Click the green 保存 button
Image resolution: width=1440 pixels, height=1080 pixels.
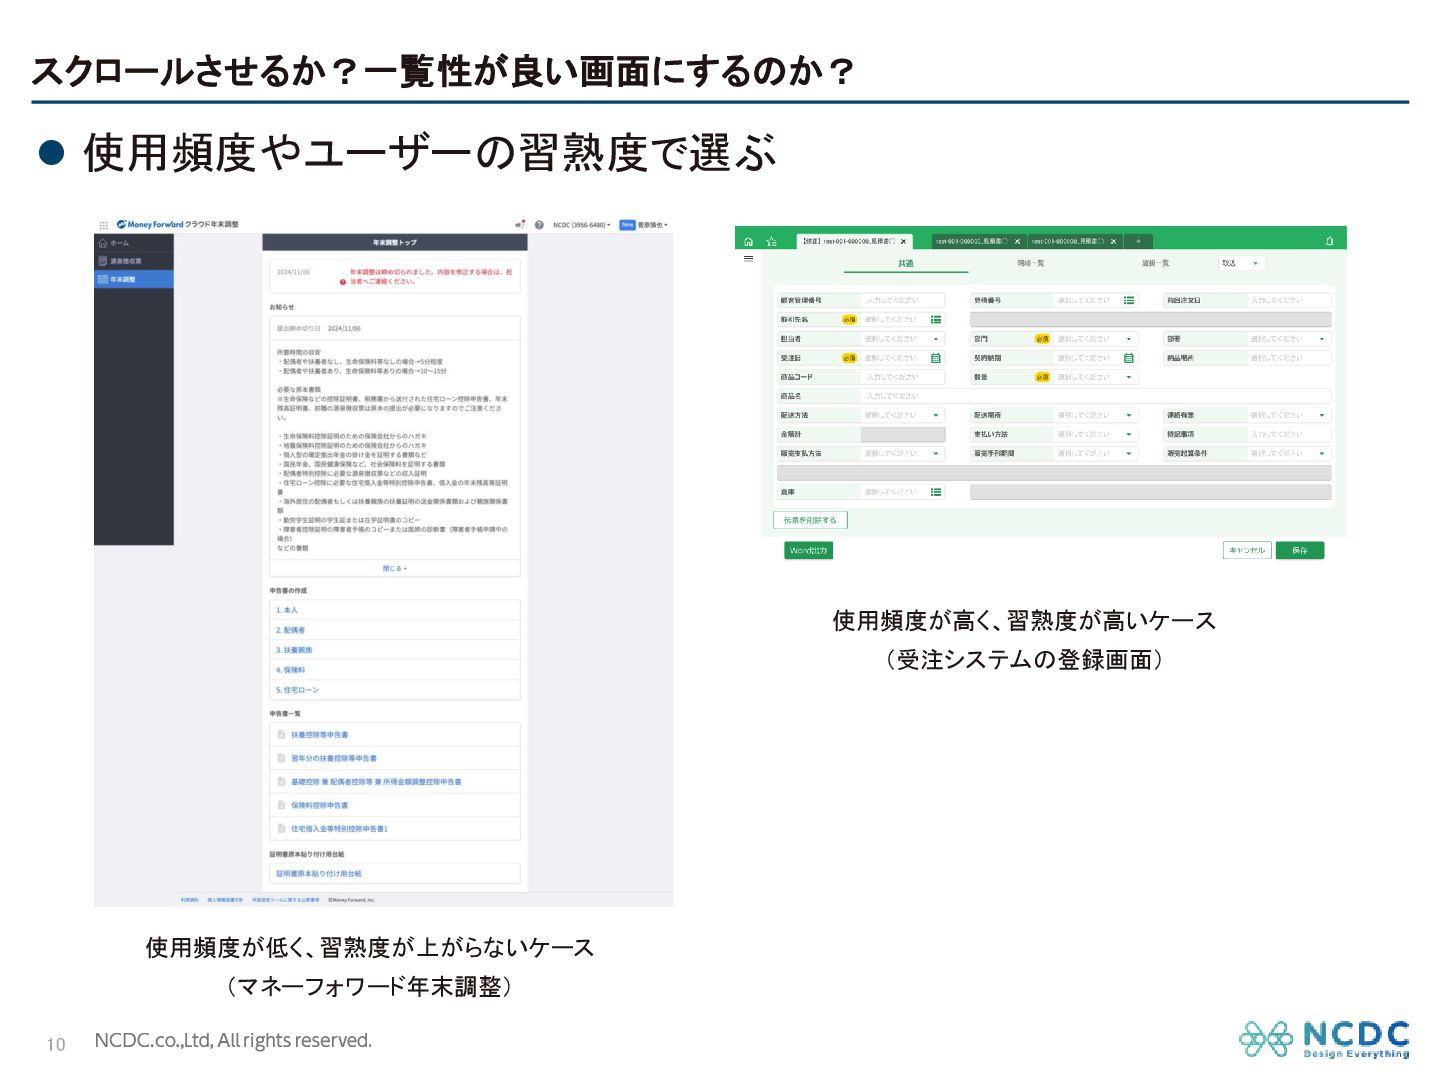(1299, 550)
